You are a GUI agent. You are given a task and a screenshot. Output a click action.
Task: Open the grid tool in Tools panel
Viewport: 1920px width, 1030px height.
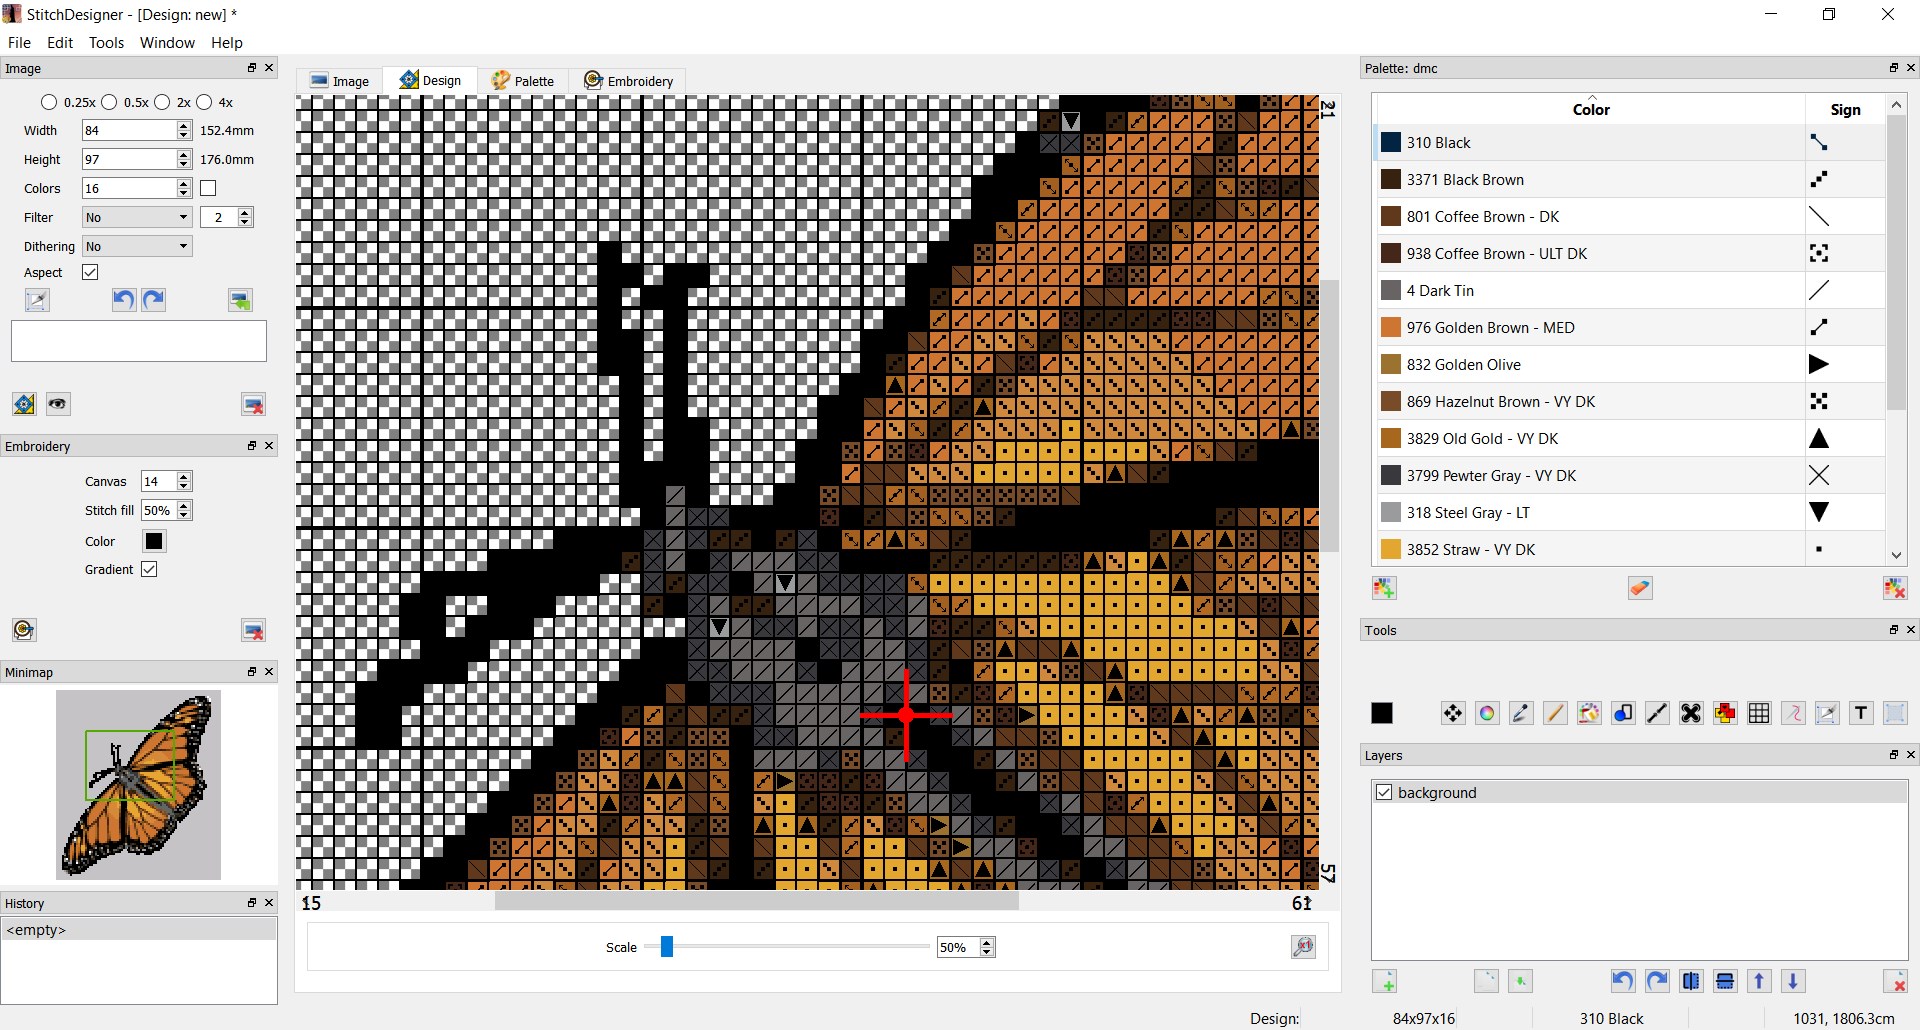tap(1757, 713)
